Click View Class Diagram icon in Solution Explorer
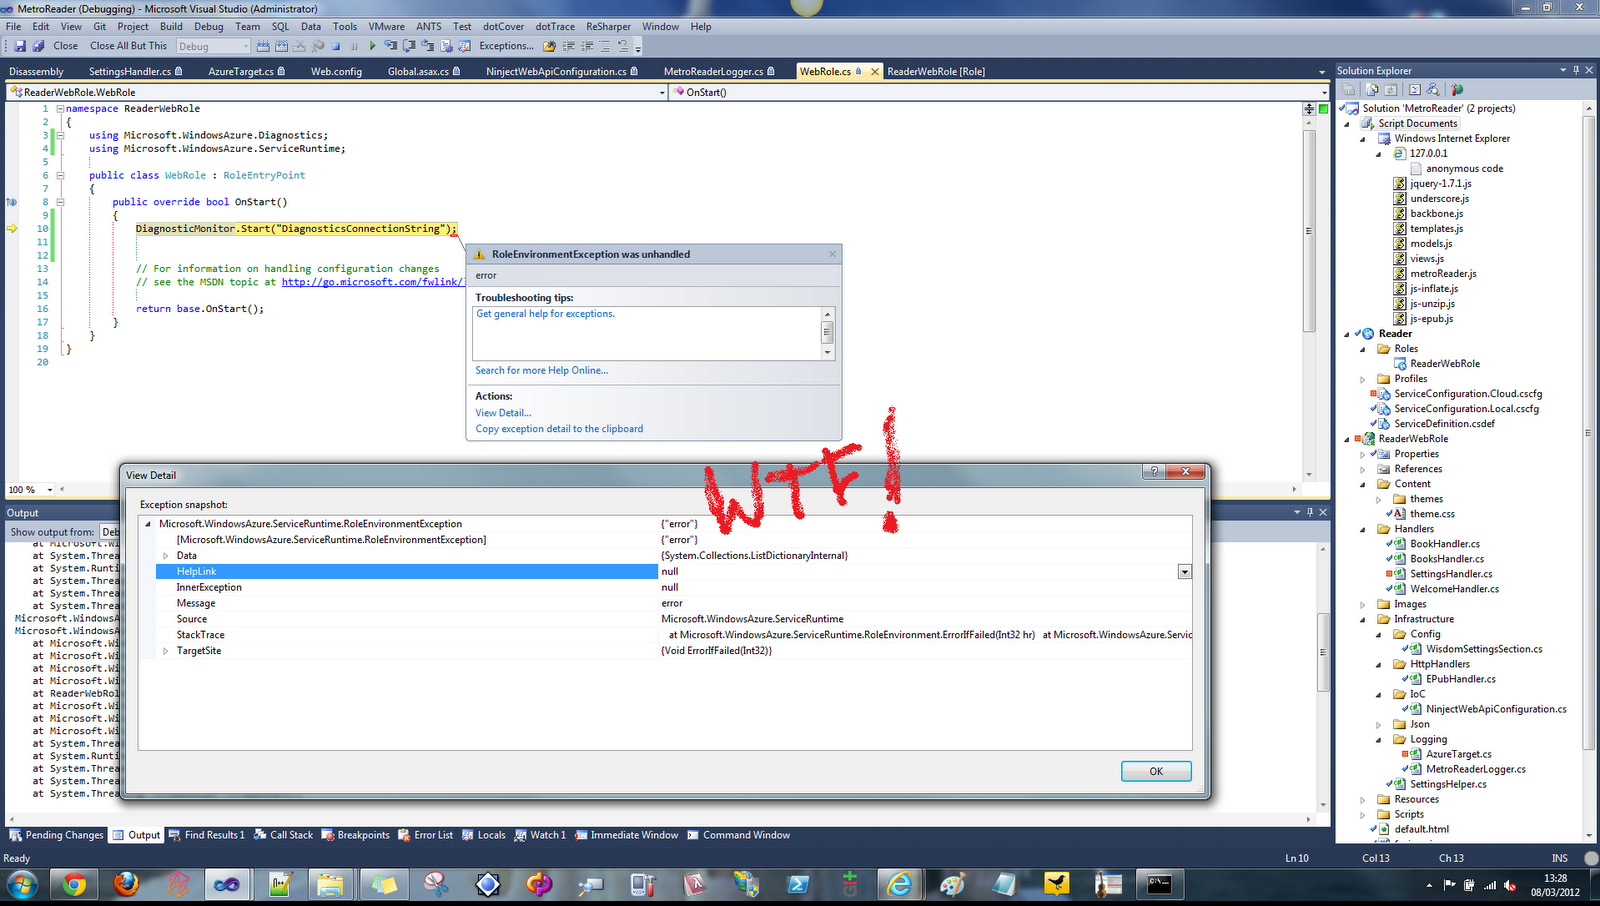 click(1433, 89)
